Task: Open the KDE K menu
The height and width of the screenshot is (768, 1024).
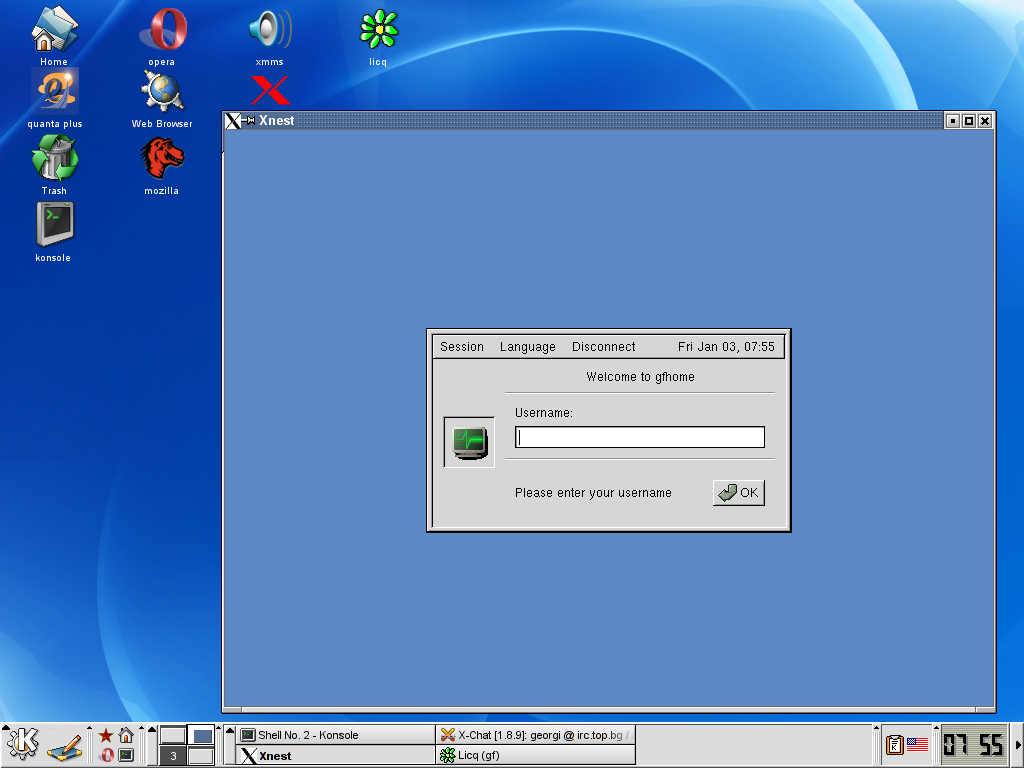Action: click(22, 744)
